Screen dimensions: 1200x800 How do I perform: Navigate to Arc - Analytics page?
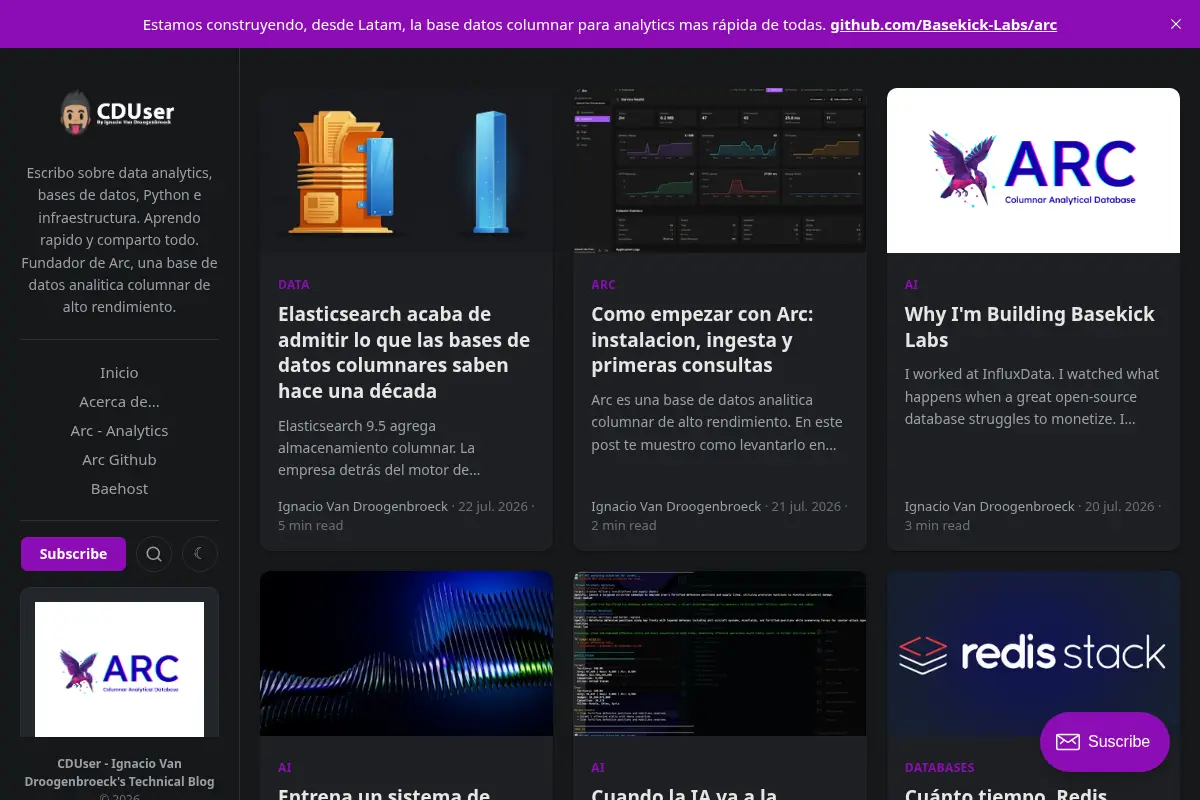pyautogui.click(x=119, y=430)
